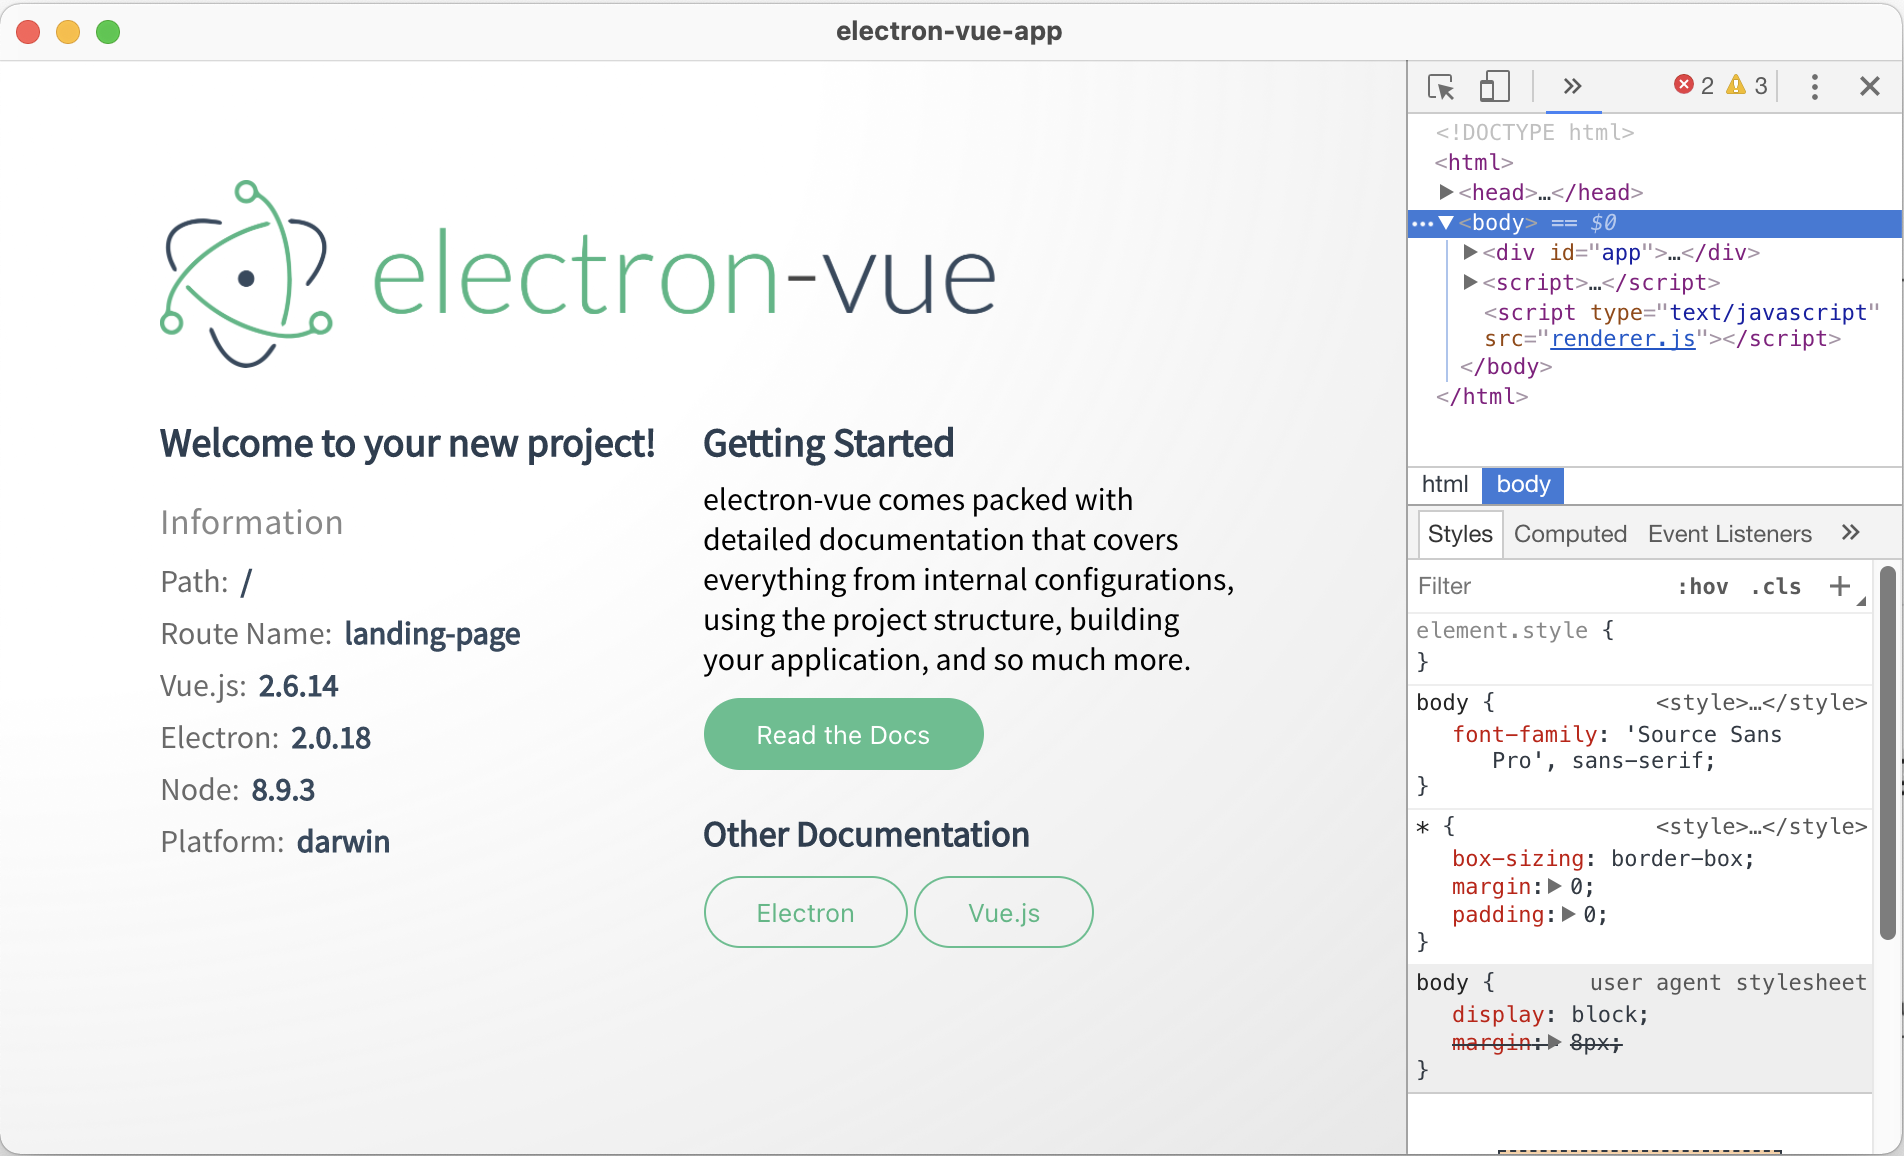
Task: Close the DevTools panel
Action: pos(1870,87)
